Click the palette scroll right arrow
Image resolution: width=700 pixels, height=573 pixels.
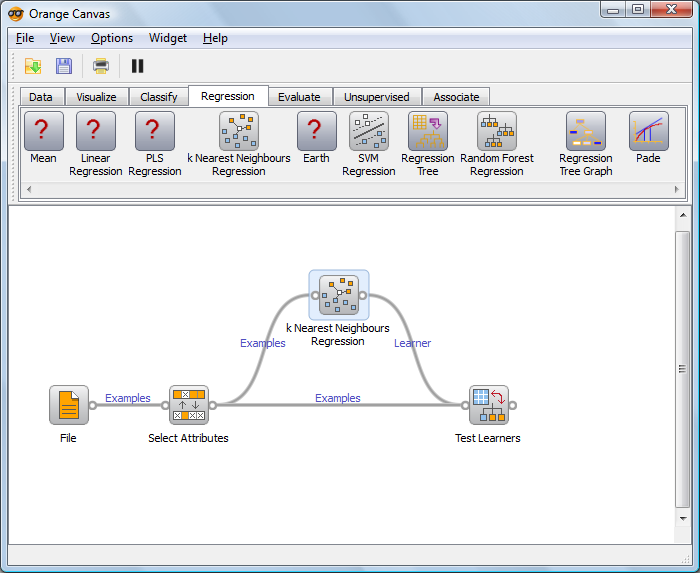click(x=677, y=189)
